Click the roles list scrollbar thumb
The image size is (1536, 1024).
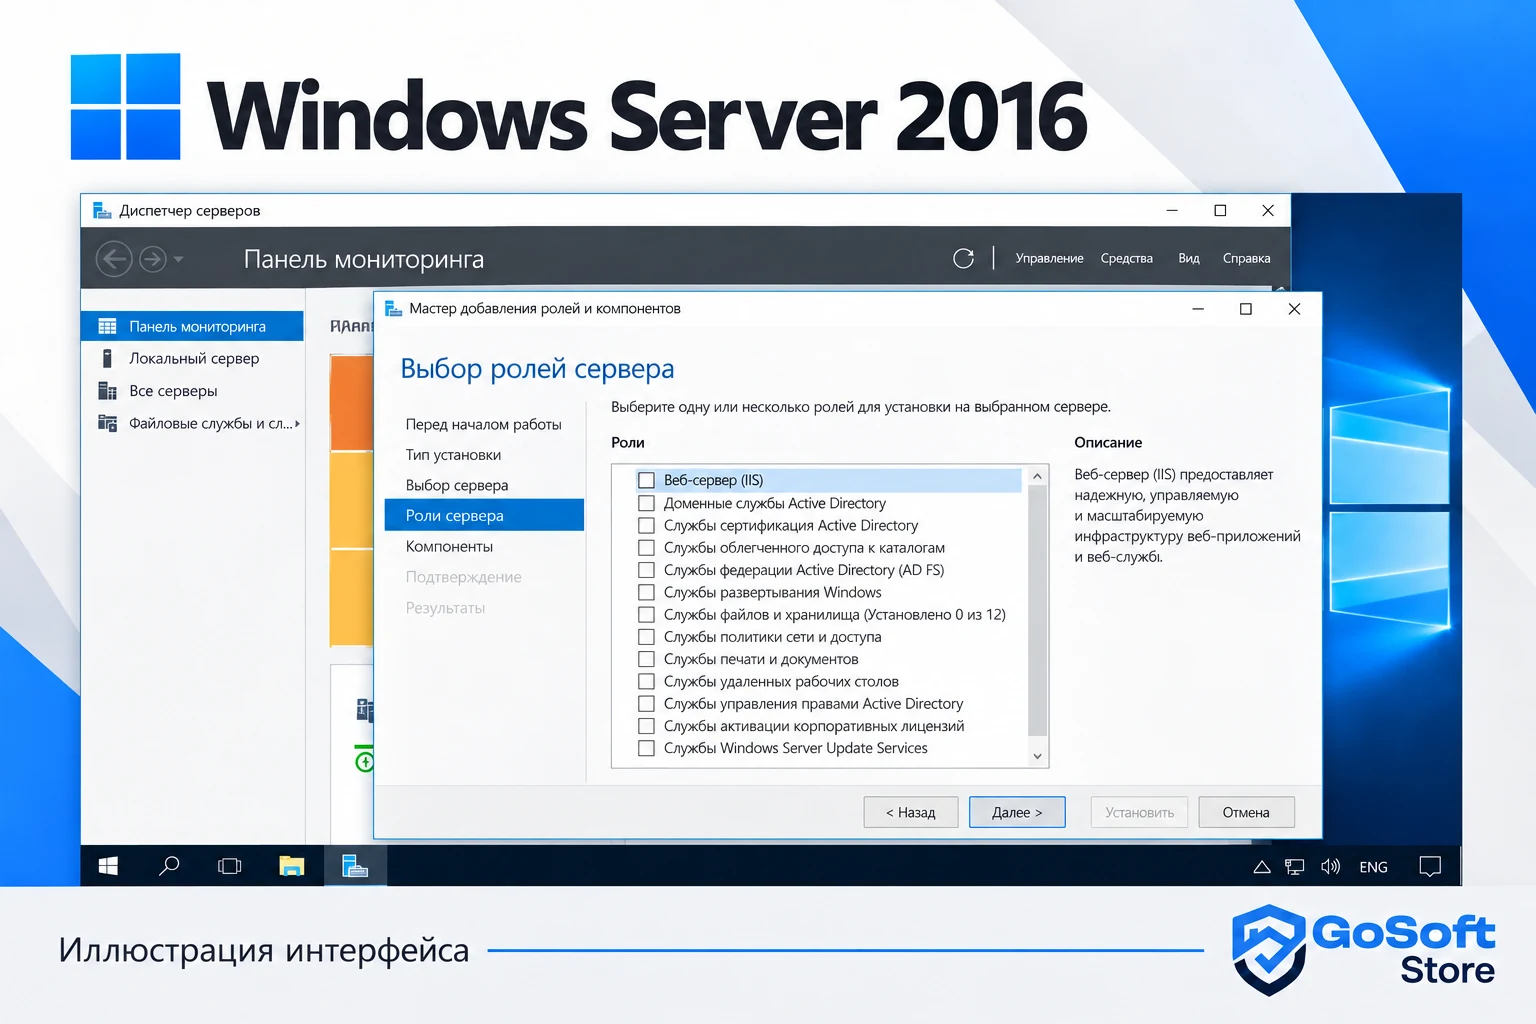[1037, 612]
